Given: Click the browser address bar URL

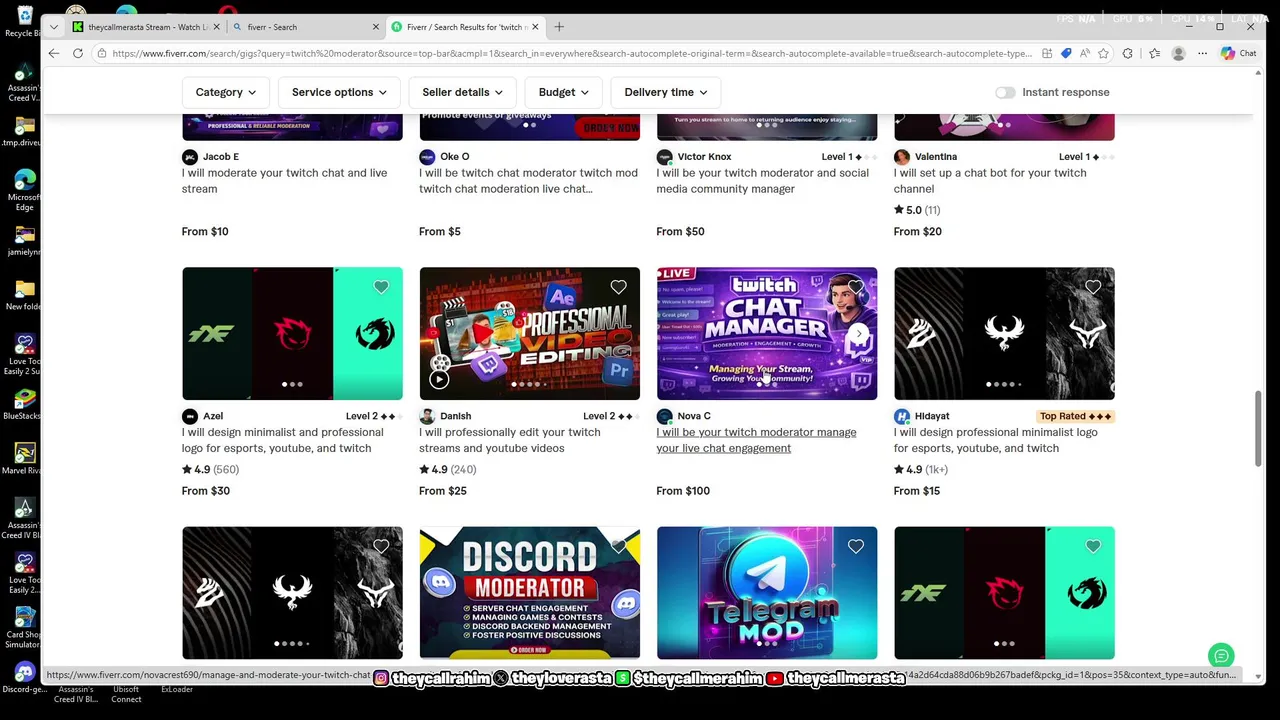Looking at the screenshot, I should pyautogui.click(x=572, y=53).
